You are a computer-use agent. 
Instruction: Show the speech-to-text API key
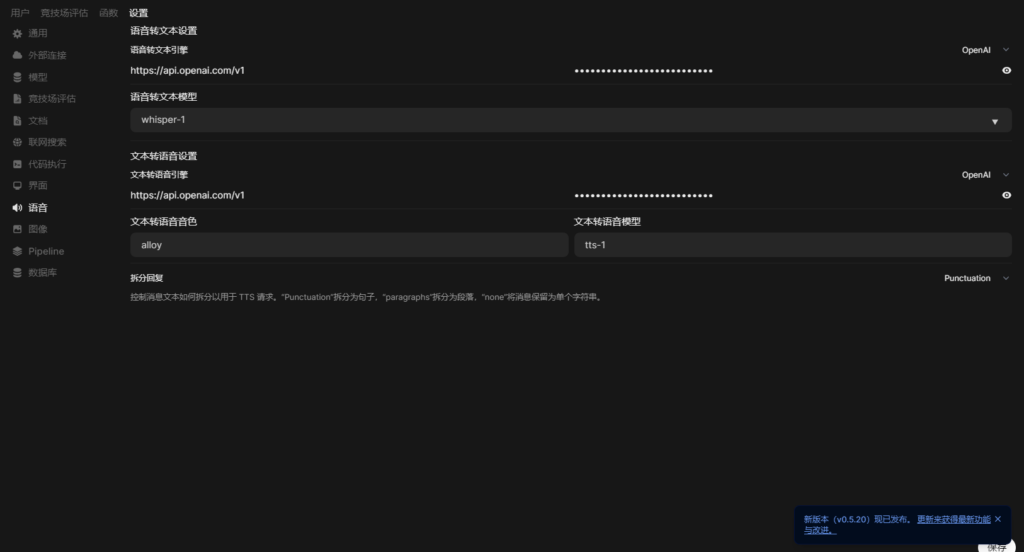coord(1006,71)
